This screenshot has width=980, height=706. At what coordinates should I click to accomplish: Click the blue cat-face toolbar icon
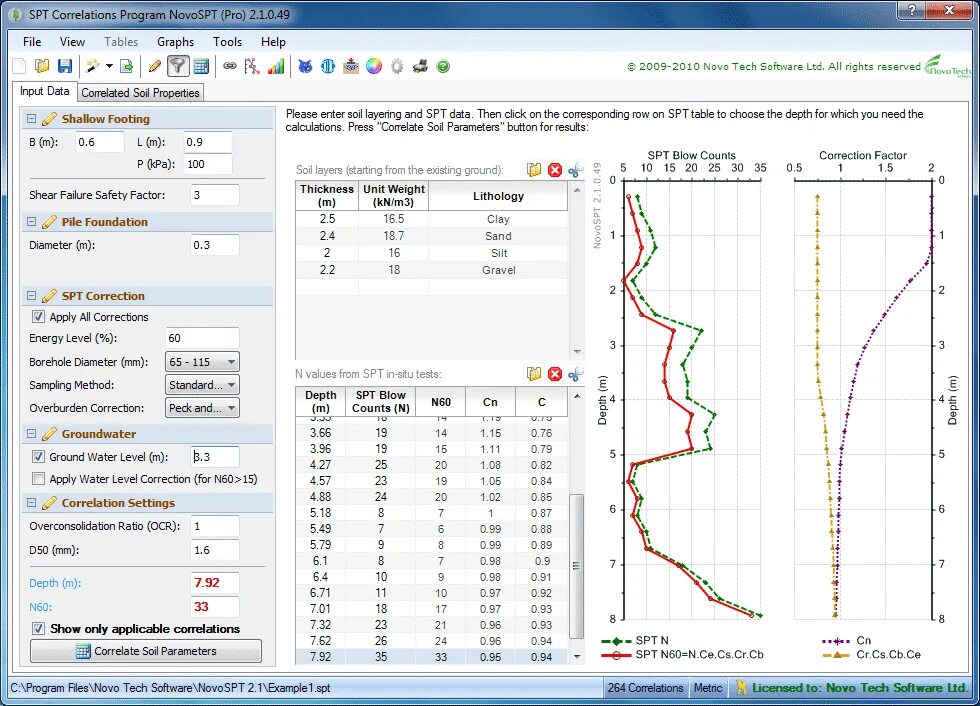click(x=305, y=66)
